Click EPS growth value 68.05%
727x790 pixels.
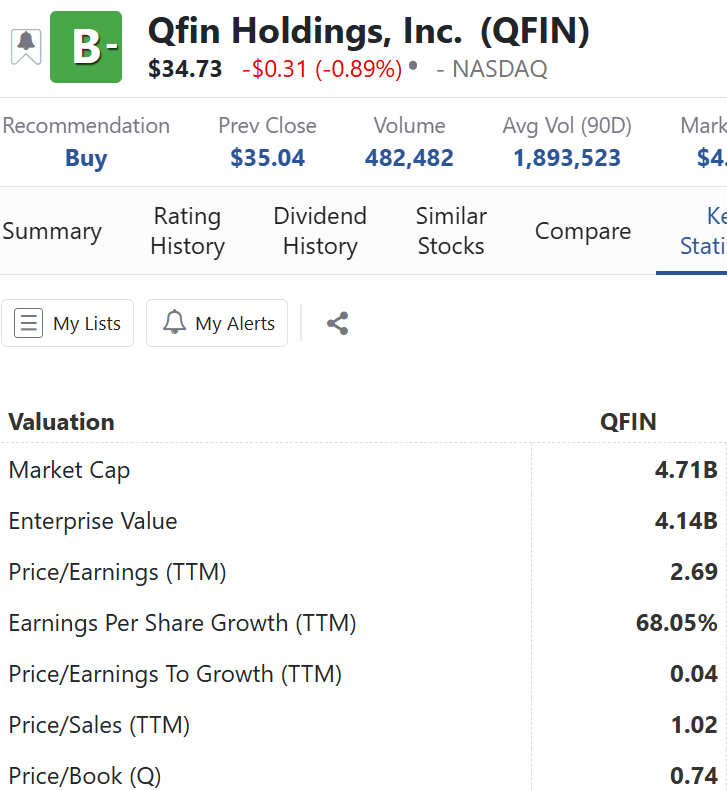(677, 623)
